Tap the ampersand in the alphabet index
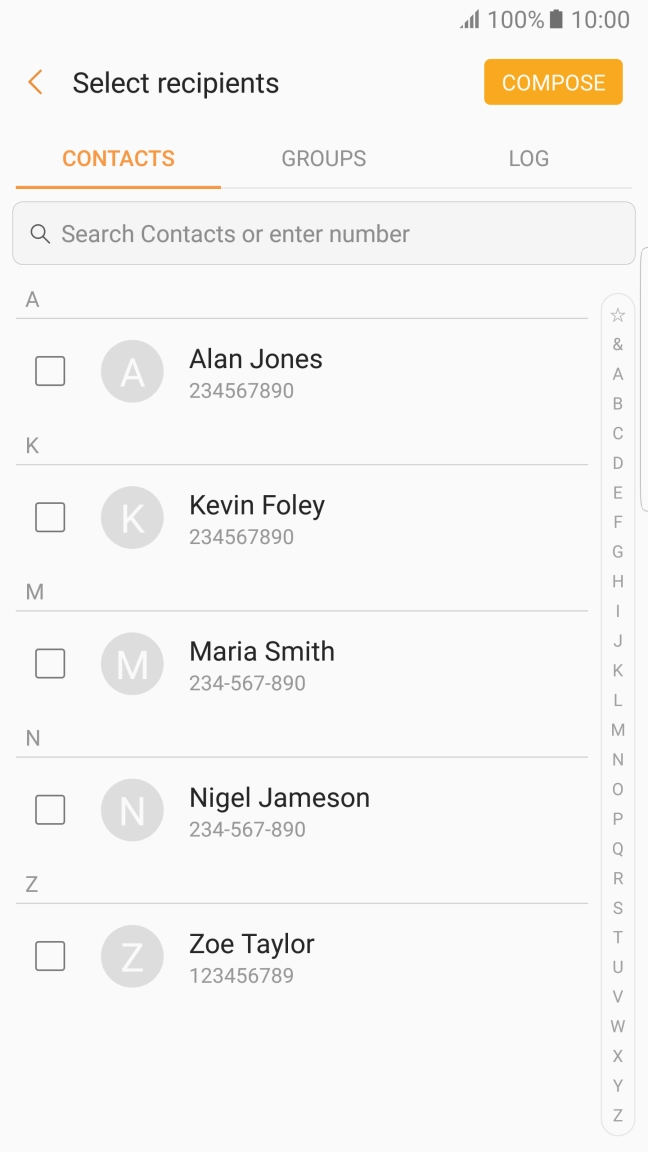648x1152 pixels. click(617, 344)
